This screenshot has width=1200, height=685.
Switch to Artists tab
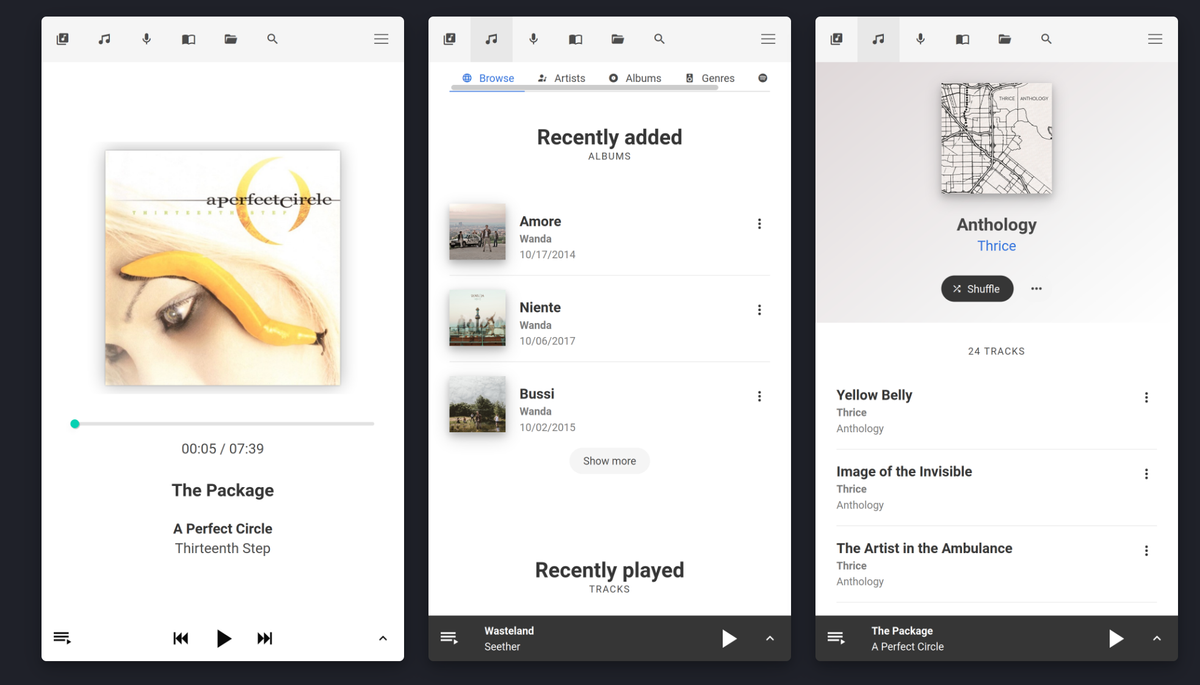tap(561, 78)
